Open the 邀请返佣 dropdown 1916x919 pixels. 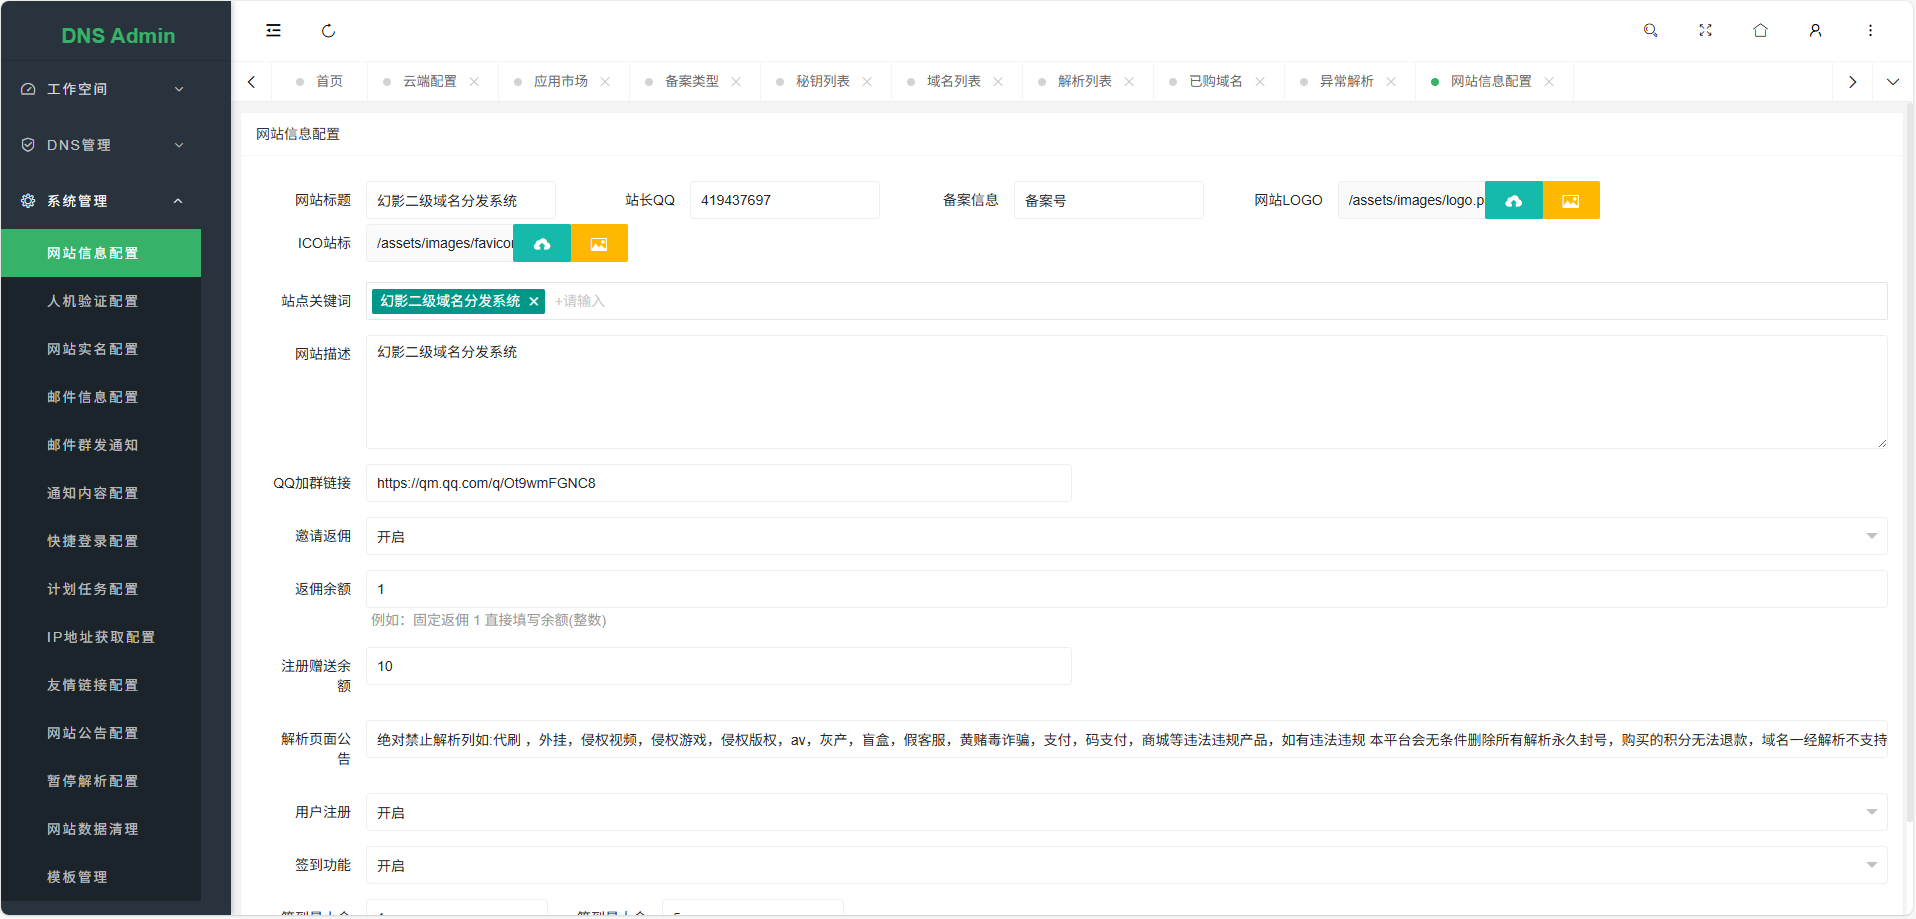[1126, 537]
